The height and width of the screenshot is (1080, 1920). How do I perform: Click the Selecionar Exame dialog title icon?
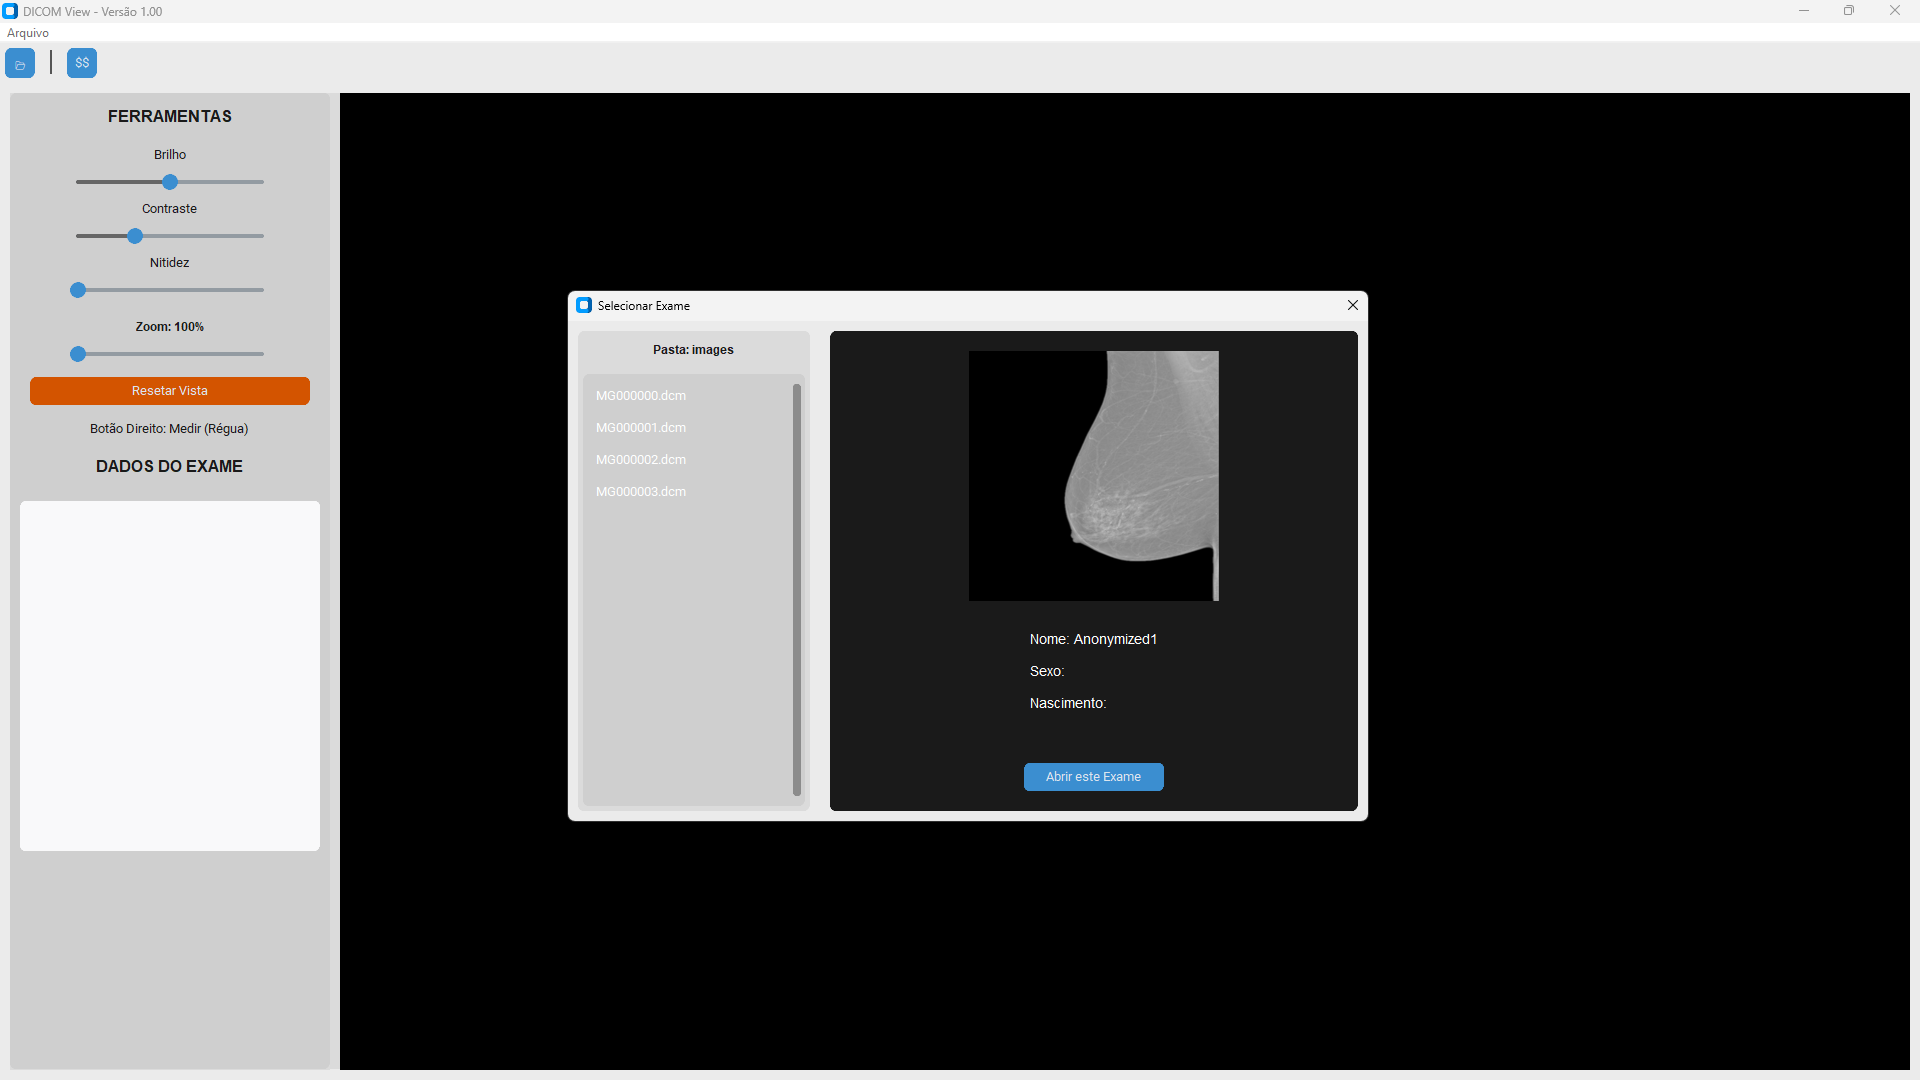coord(584,305)
